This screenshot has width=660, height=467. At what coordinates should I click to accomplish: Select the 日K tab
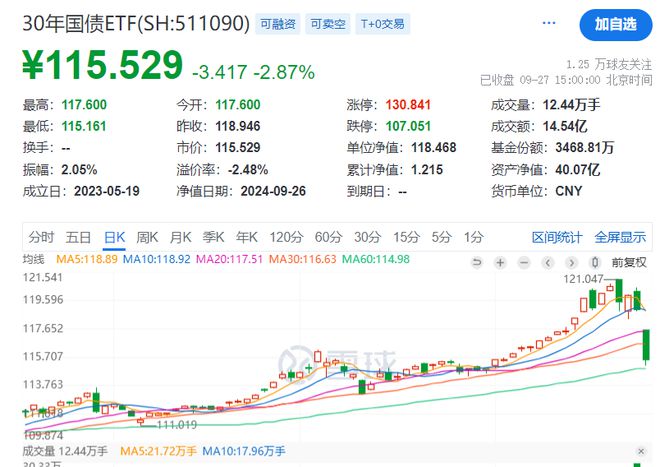tap(114, 237)
